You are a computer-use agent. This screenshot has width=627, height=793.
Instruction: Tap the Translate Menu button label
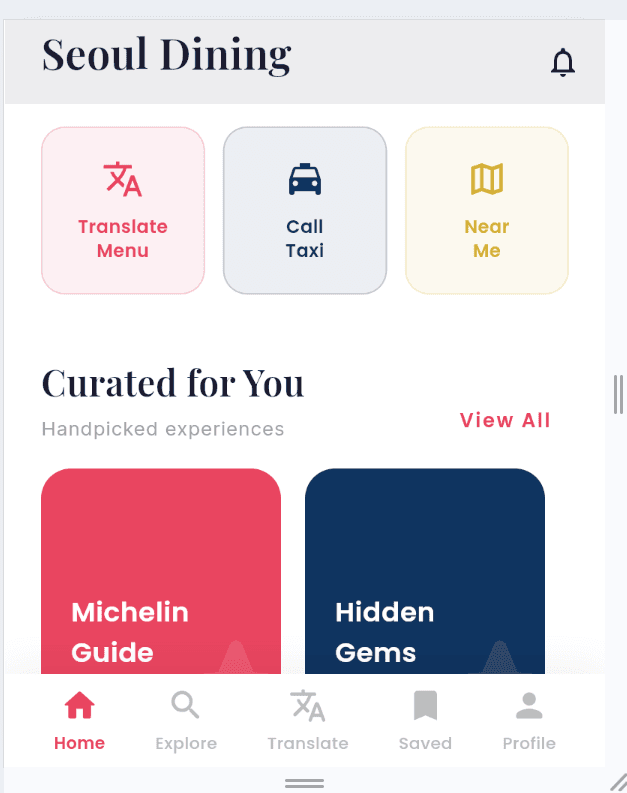click(123, 239)
